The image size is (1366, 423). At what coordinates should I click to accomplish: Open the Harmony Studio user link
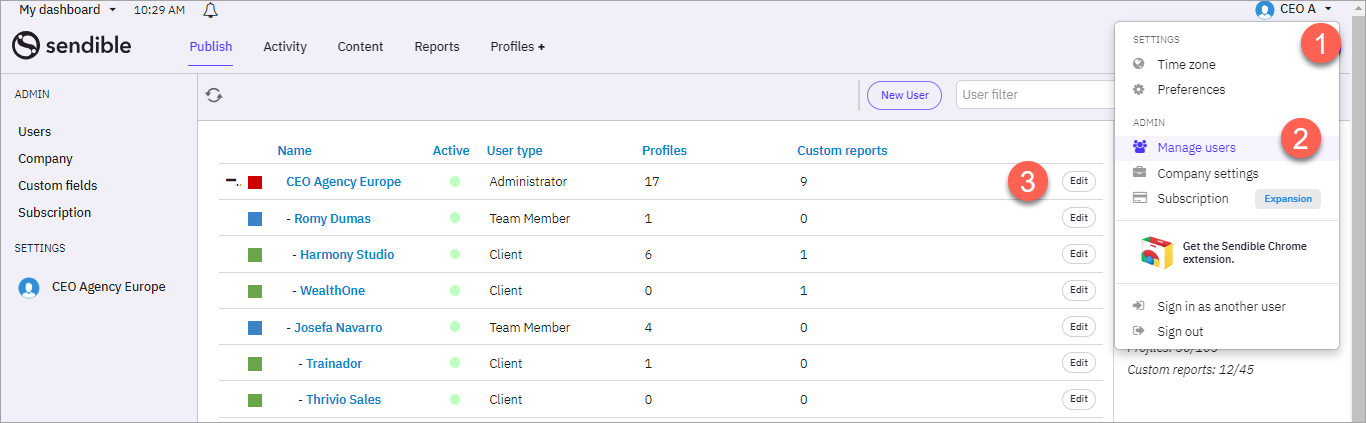tap(347, 254)
